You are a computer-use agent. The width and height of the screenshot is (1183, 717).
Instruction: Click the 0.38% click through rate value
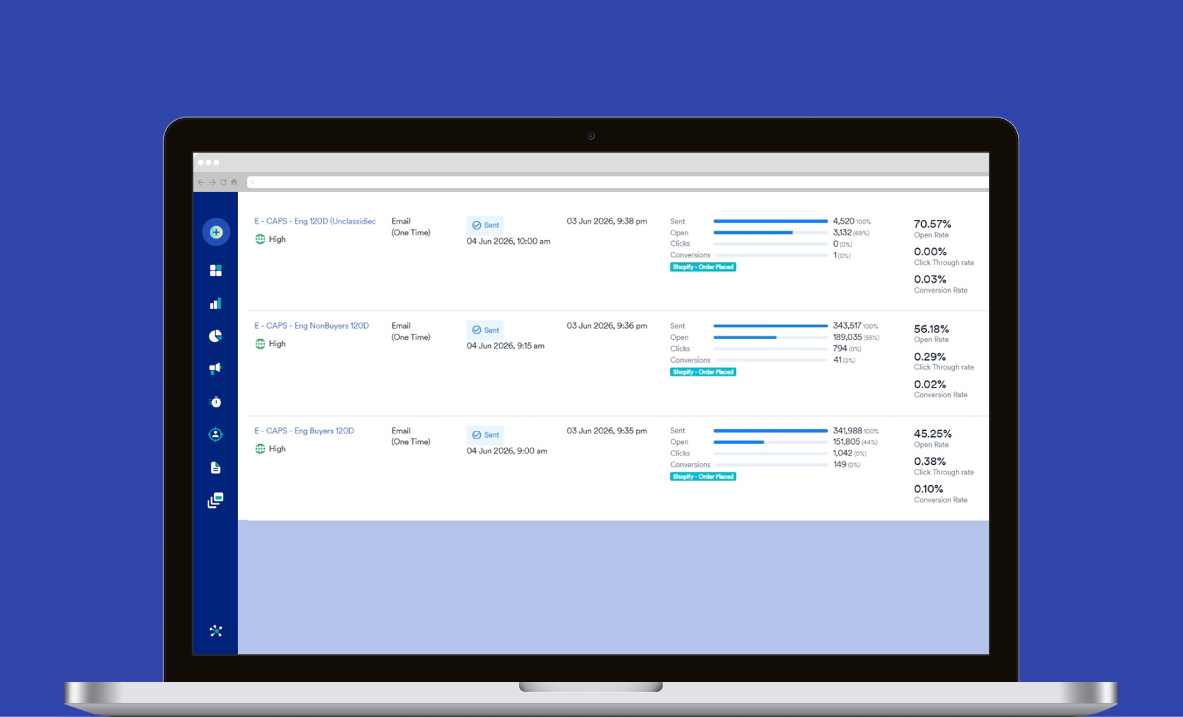click(x=930, y=462)
